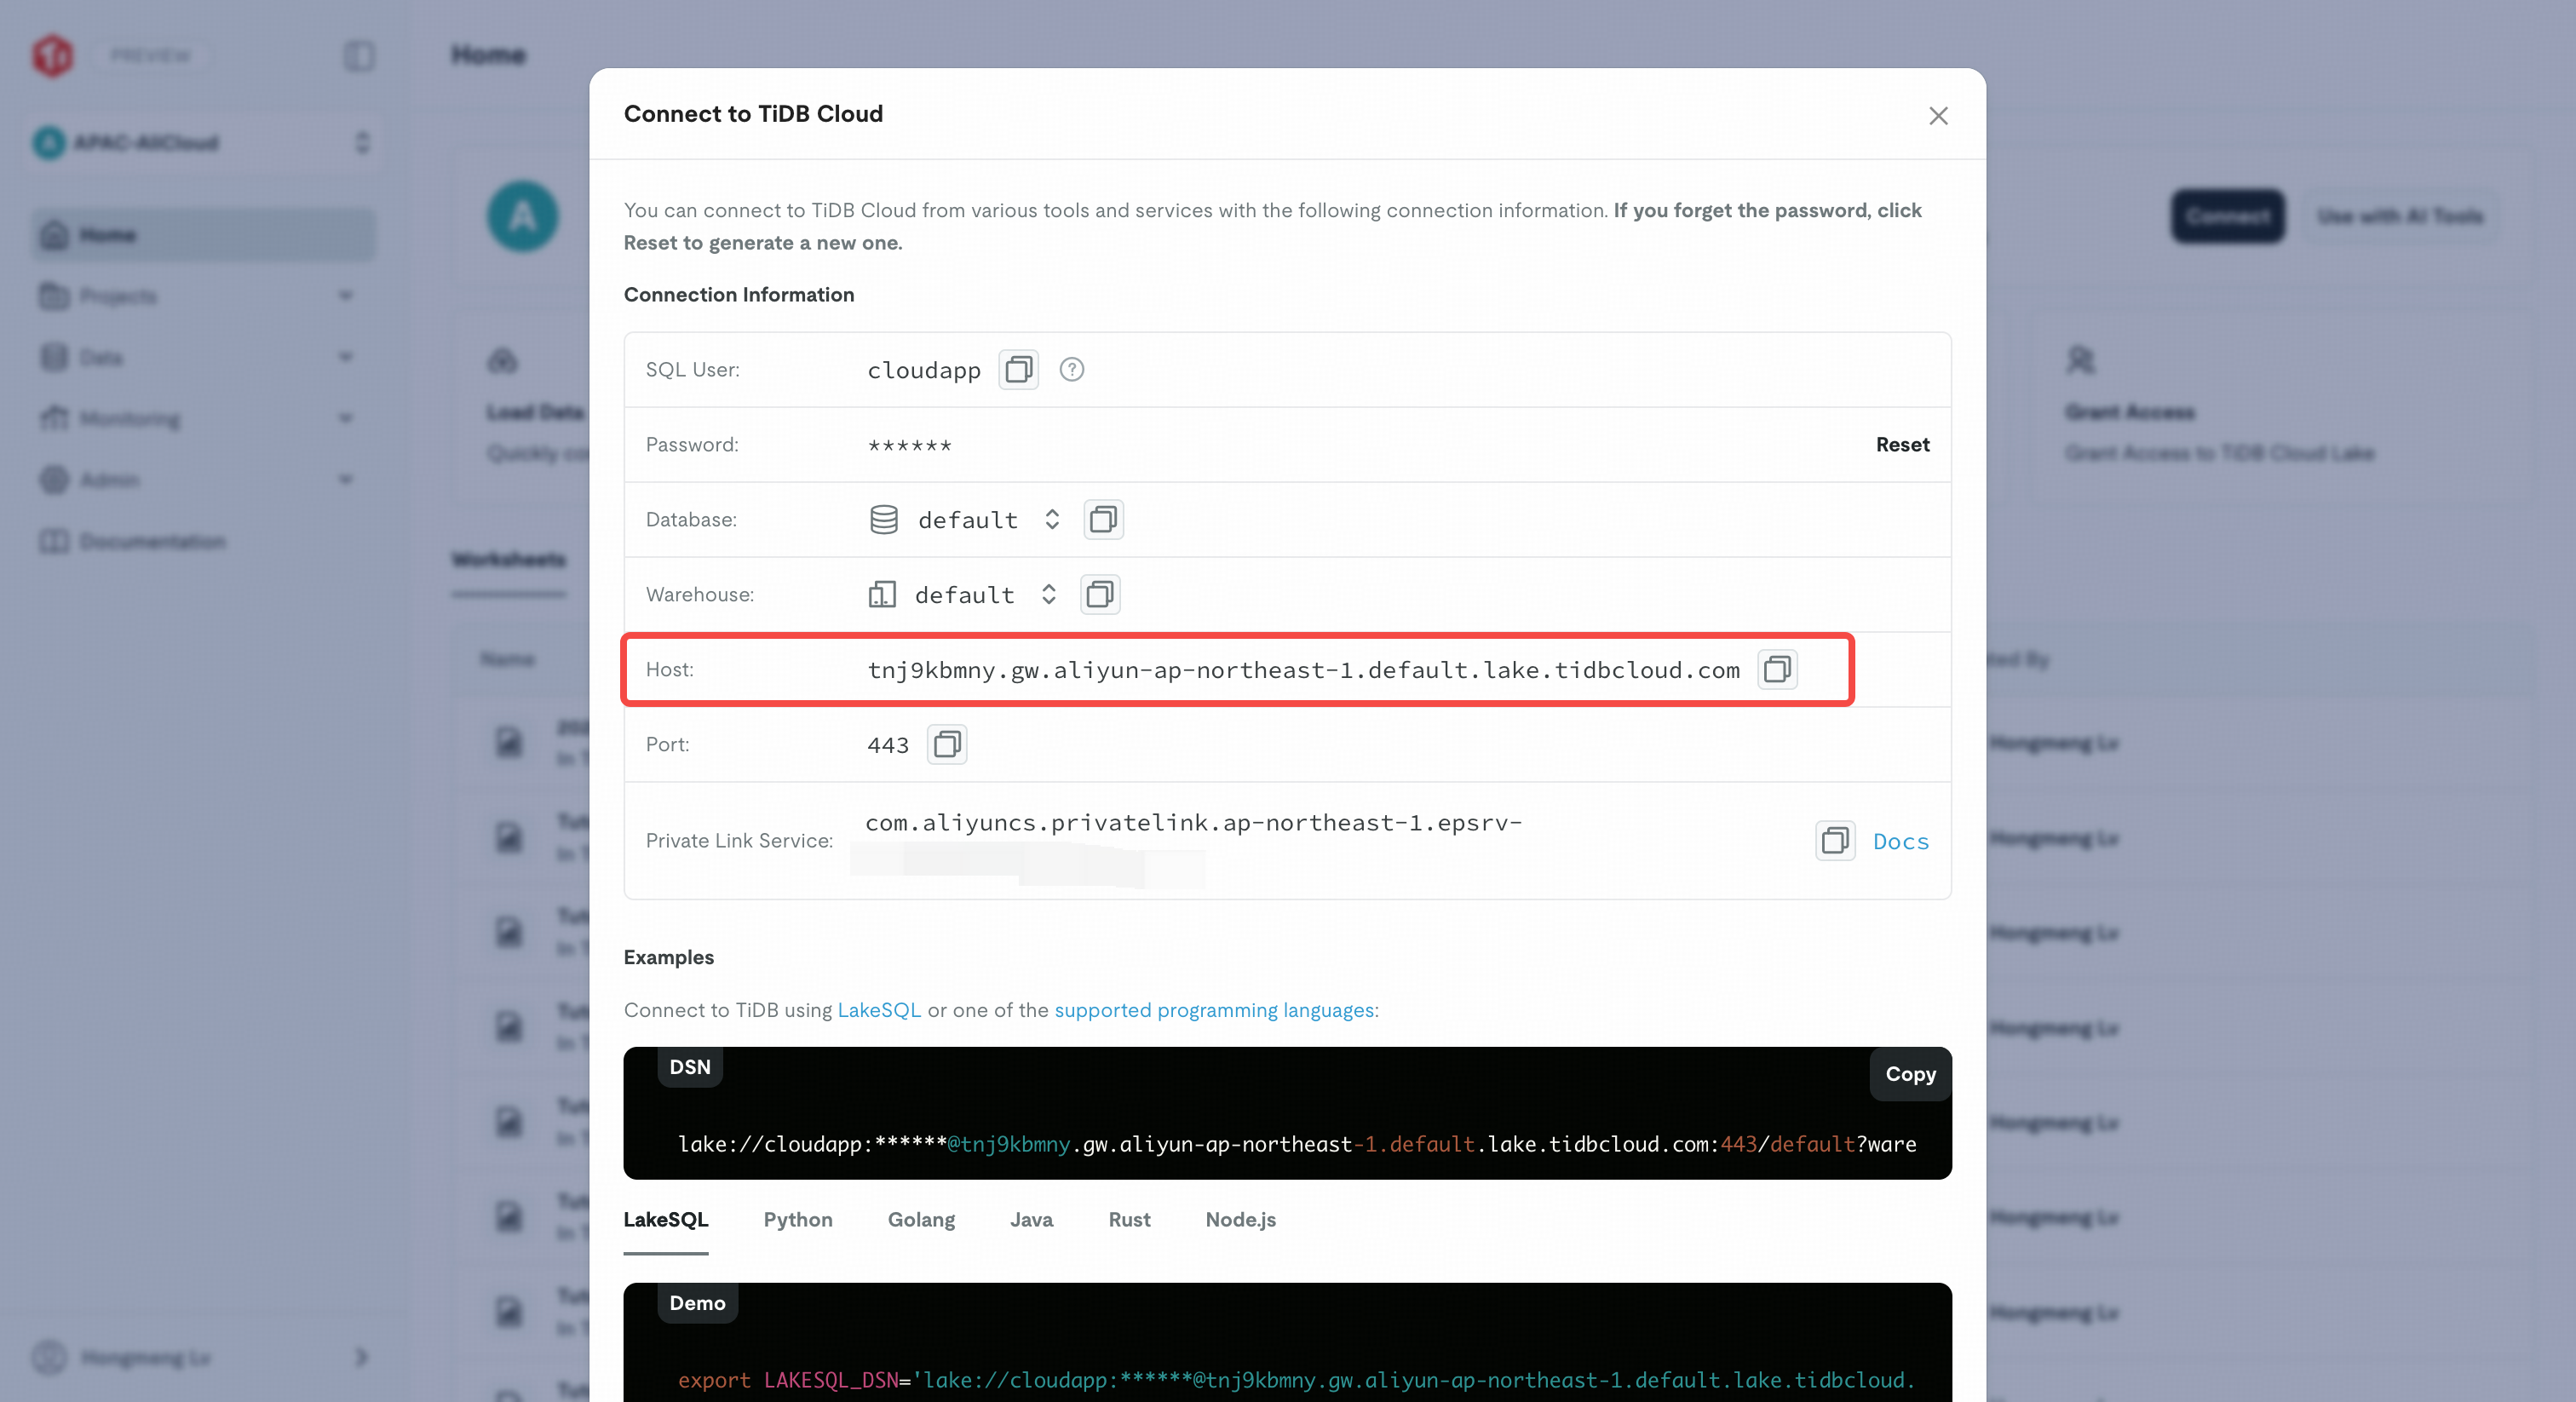The image size is (2576, 1402).
Task: Collapse the sidebar panel icon
Action: (x=359, y=55)
